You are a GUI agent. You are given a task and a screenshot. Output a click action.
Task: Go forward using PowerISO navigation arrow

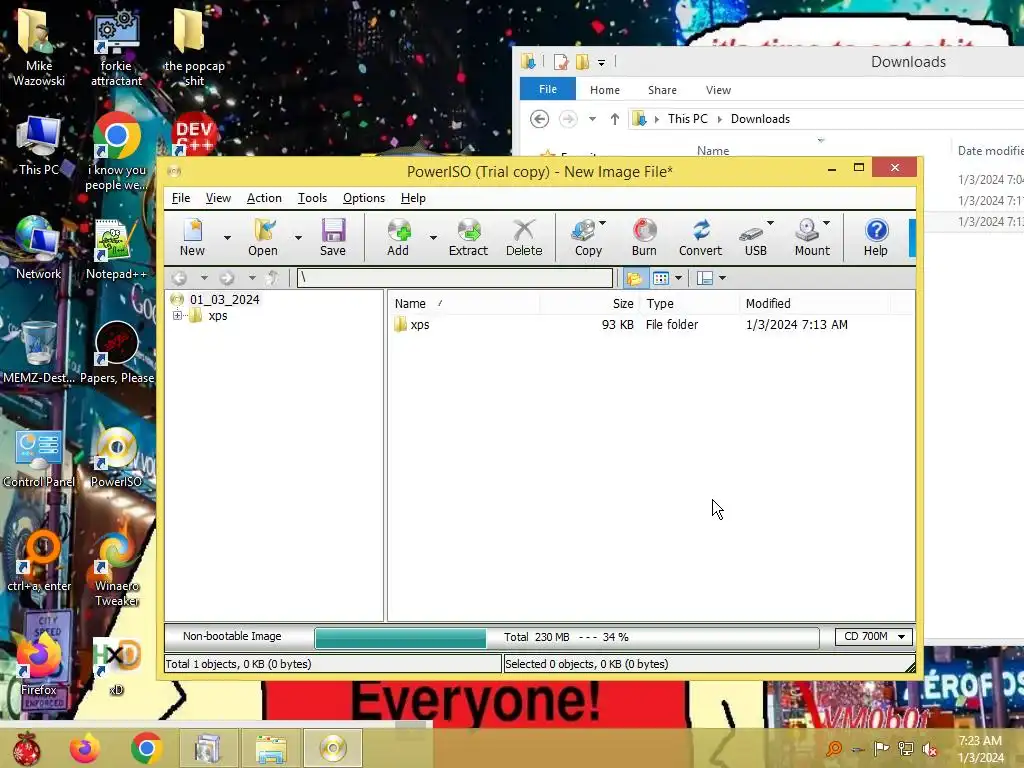coord(227,278)
